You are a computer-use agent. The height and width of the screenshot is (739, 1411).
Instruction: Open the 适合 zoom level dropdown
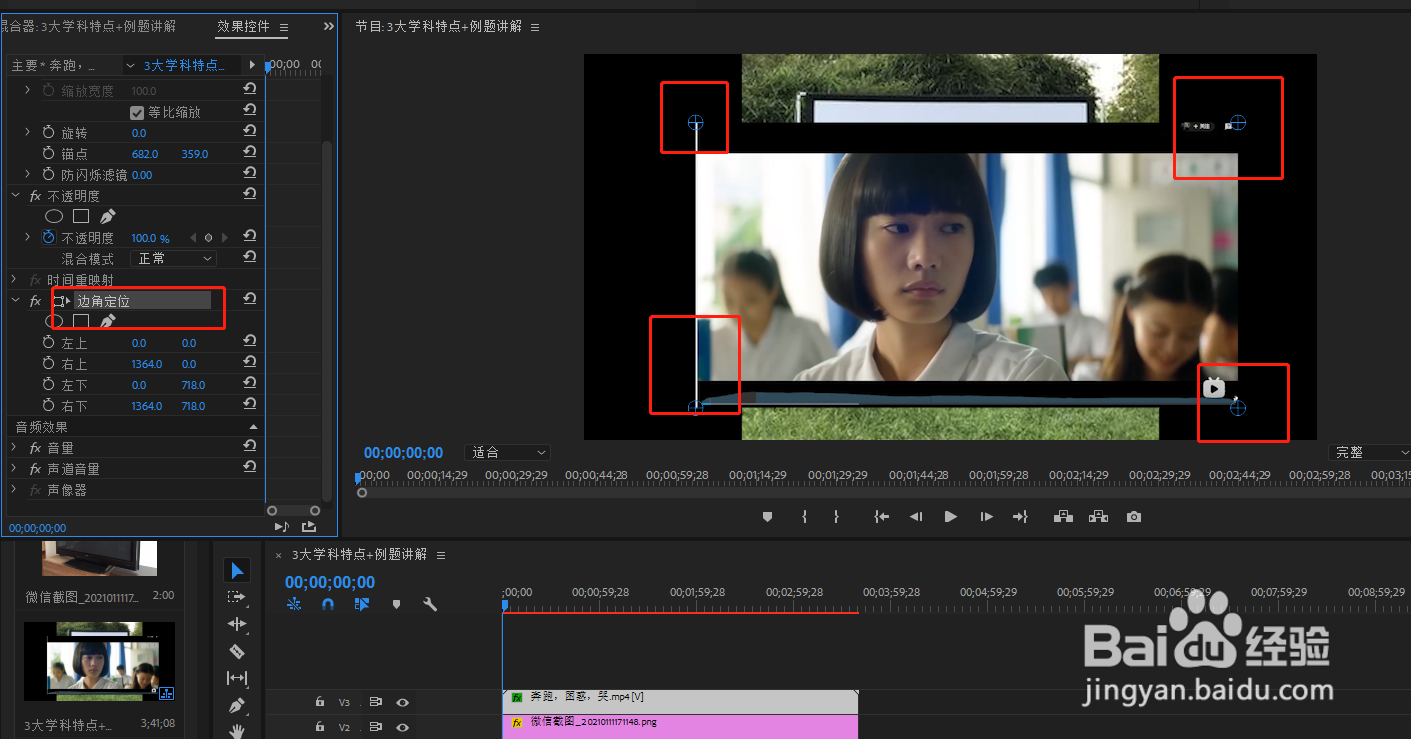click(509, 453)
